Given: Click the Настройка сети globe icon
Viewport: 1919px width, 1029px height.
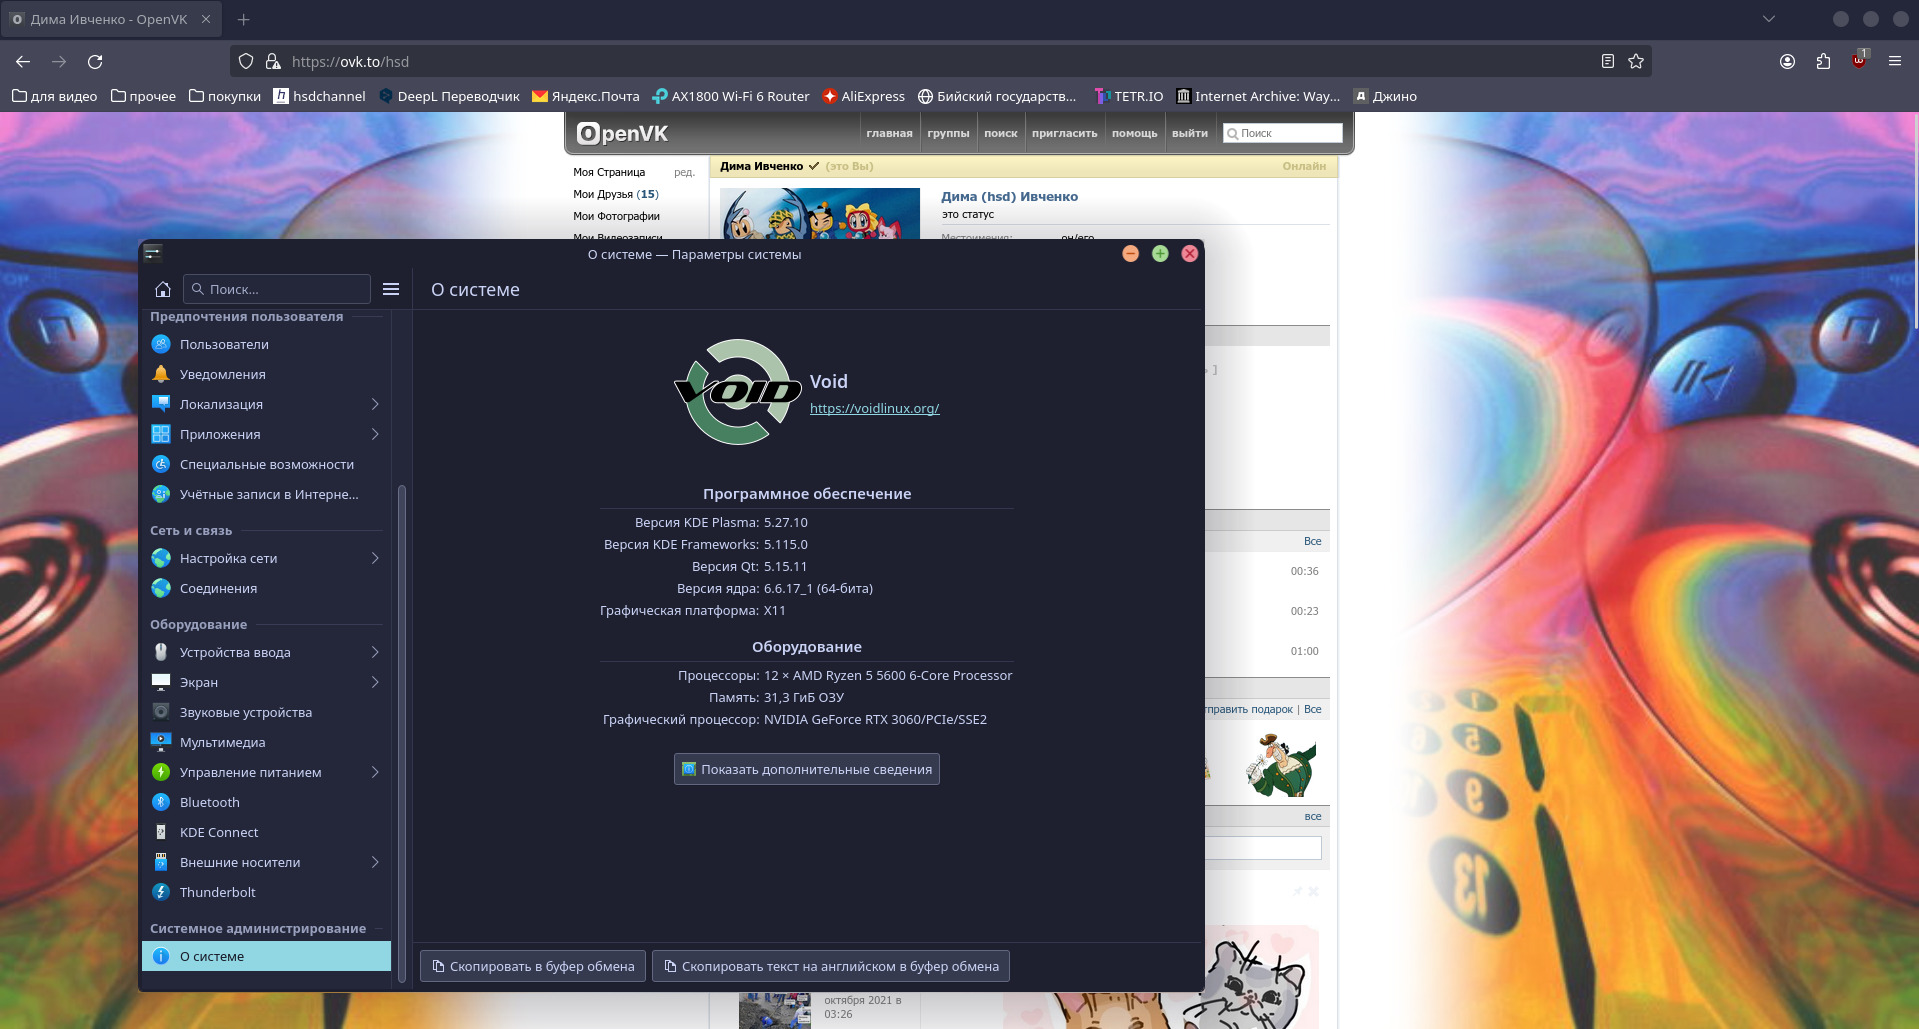Looking at the screenshot, I should pos(161,558).
